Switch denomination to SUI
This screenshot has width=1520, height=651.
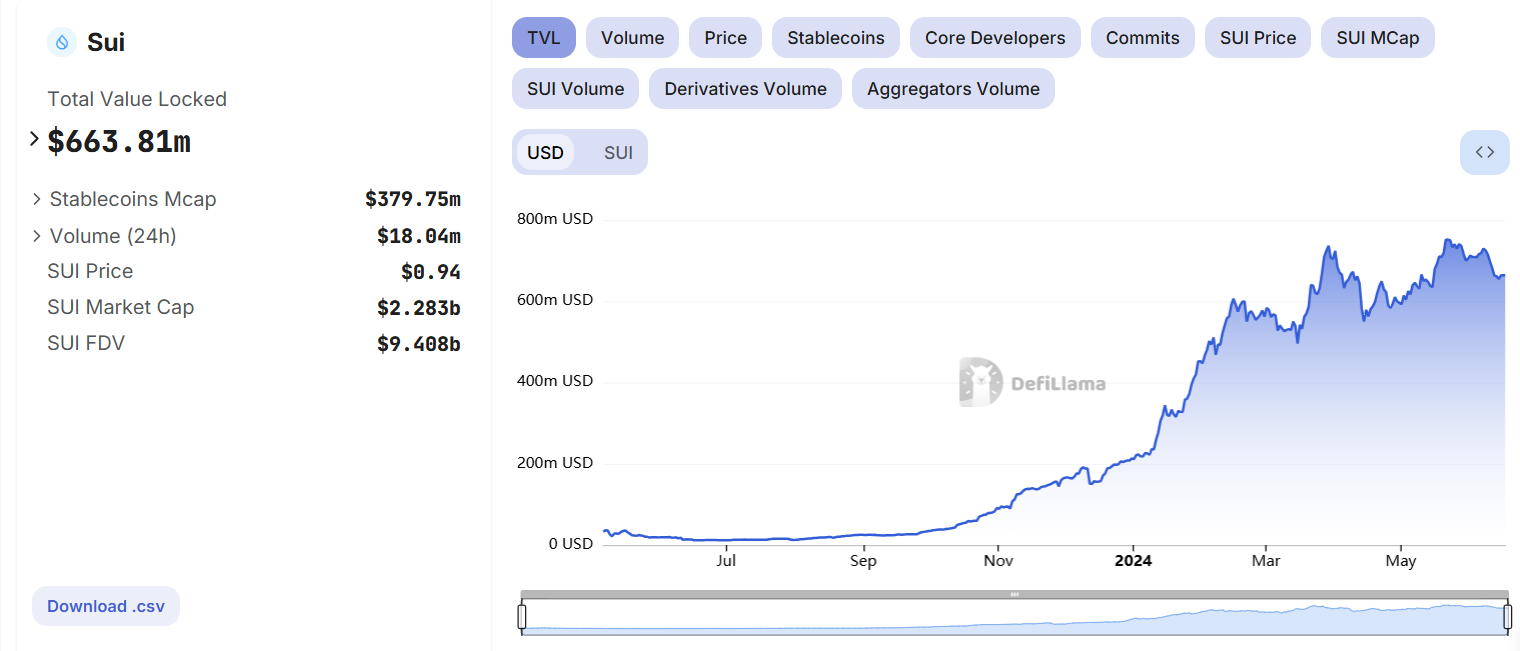click(618, 152)
